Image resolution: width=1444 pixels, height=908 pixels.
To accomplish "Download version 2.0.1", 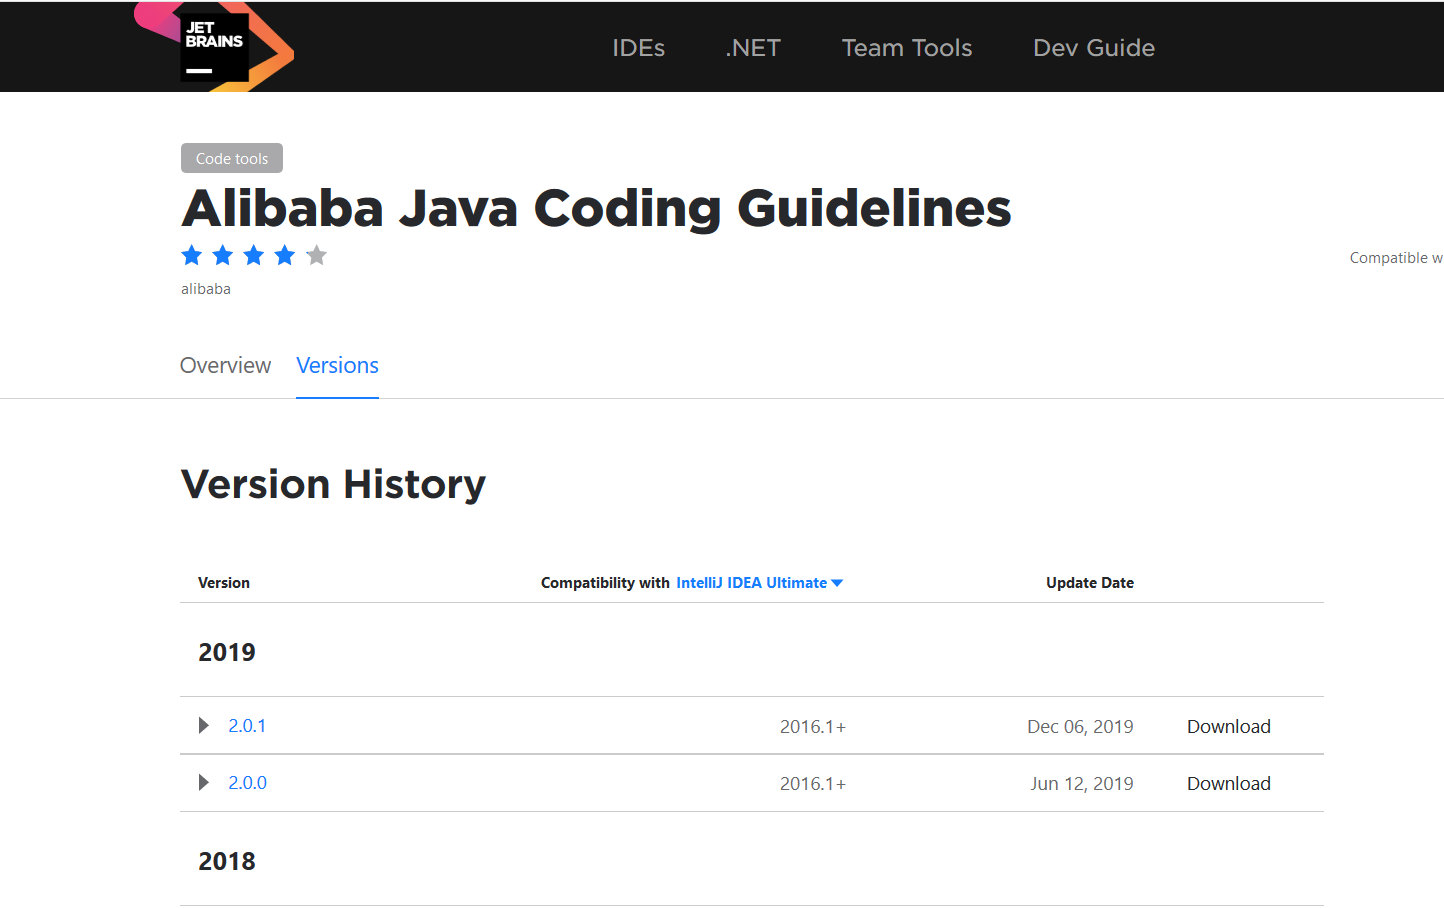I will 1229,727.
